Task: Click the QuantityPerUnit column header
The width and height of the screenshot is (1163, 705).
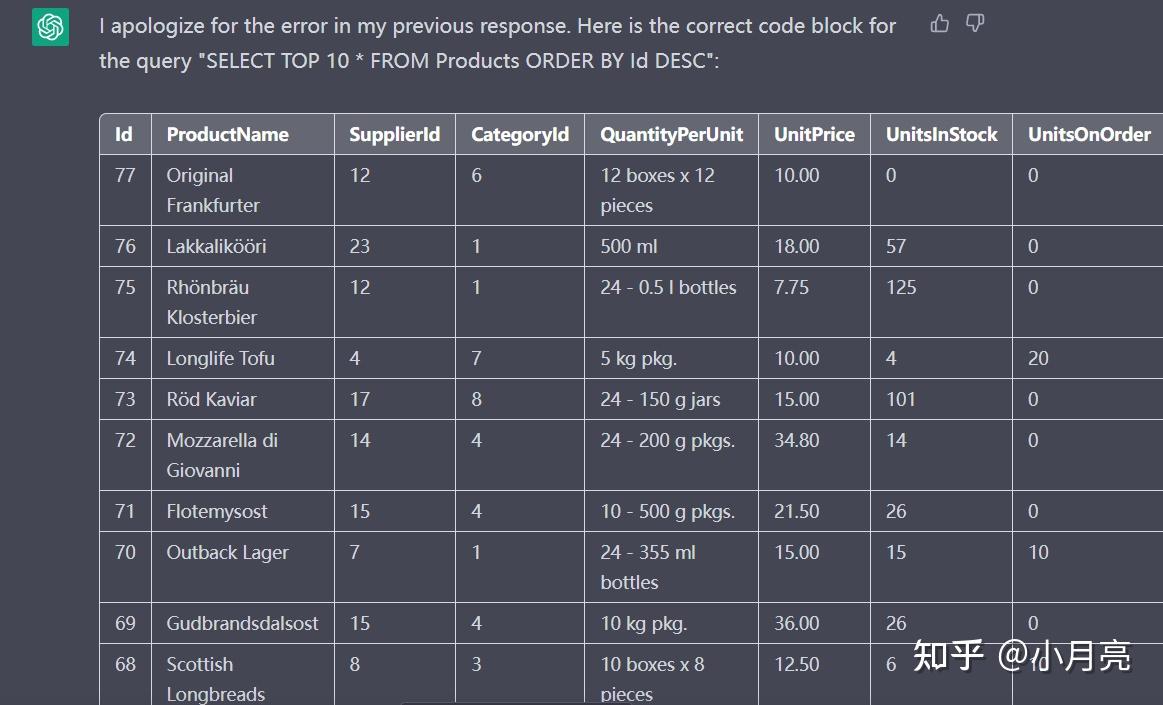Action: [671, 134]
